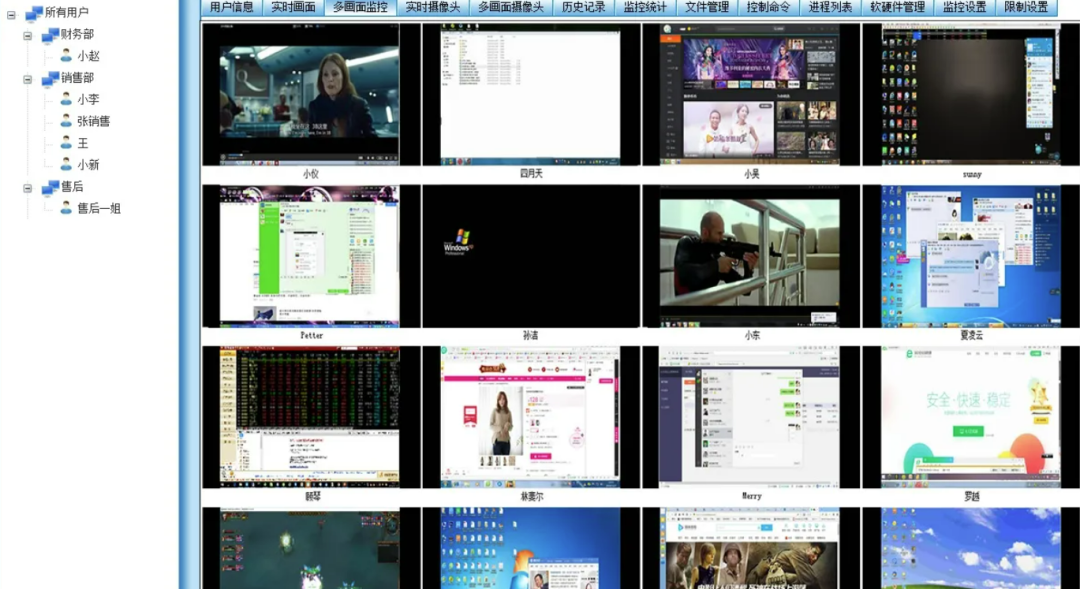This screenshot has width=1080, height=589.
Task: Click the Petter name label
Action: click(311, 335)
